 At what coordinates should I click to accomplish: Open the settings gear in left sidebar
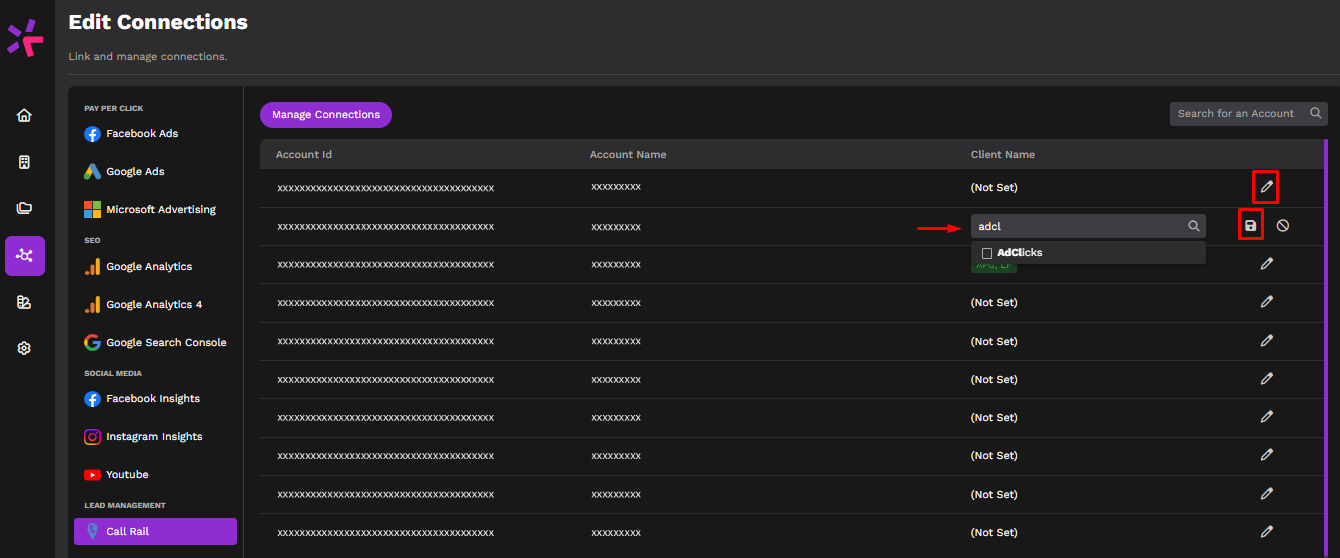(x=24, y=348)
